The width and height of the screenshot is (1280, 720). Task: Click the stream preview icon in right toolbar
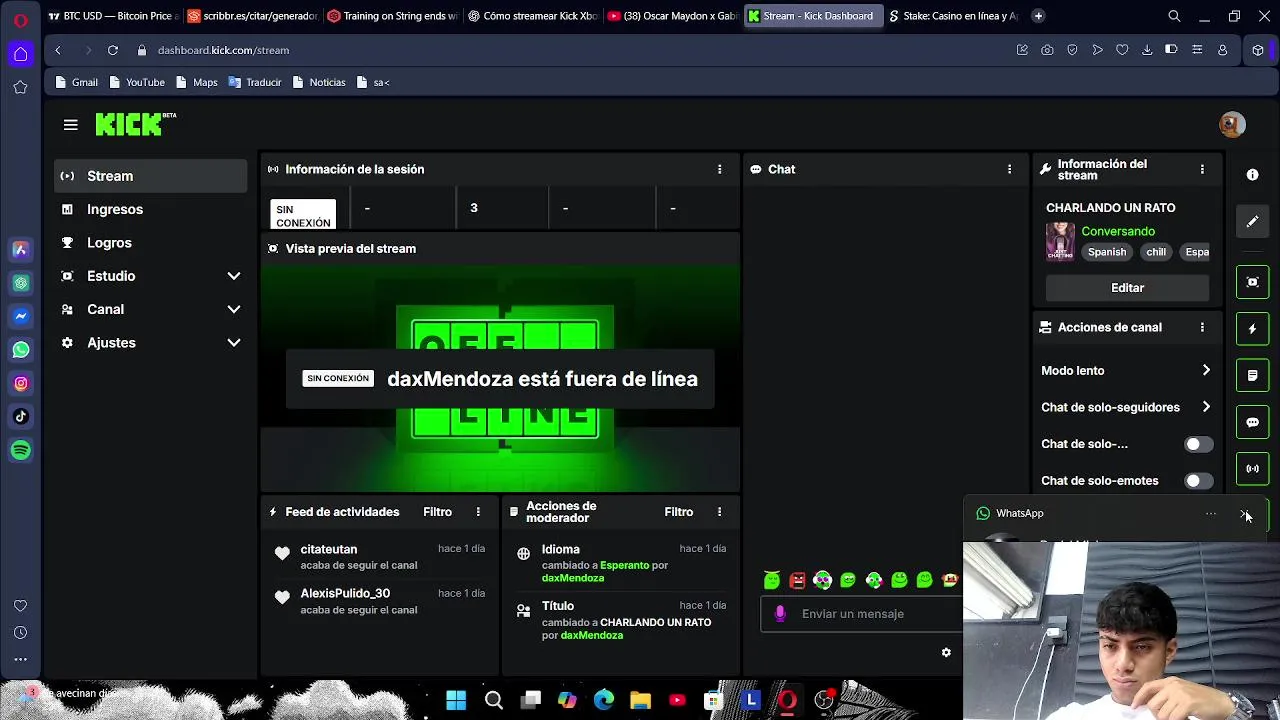(x=1252, y=282)
